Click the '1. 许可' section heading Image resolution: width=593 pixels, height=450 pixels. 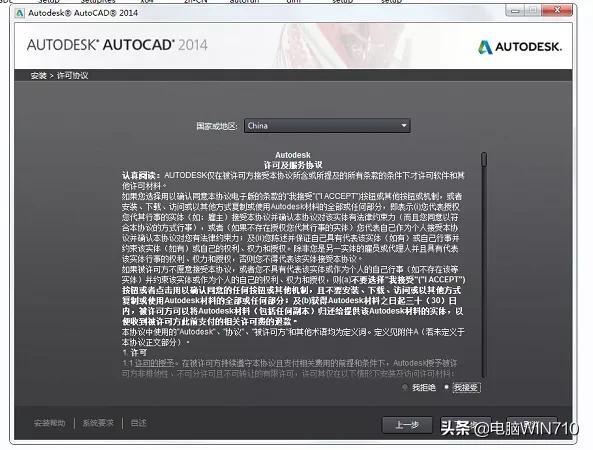pos(135,353)
